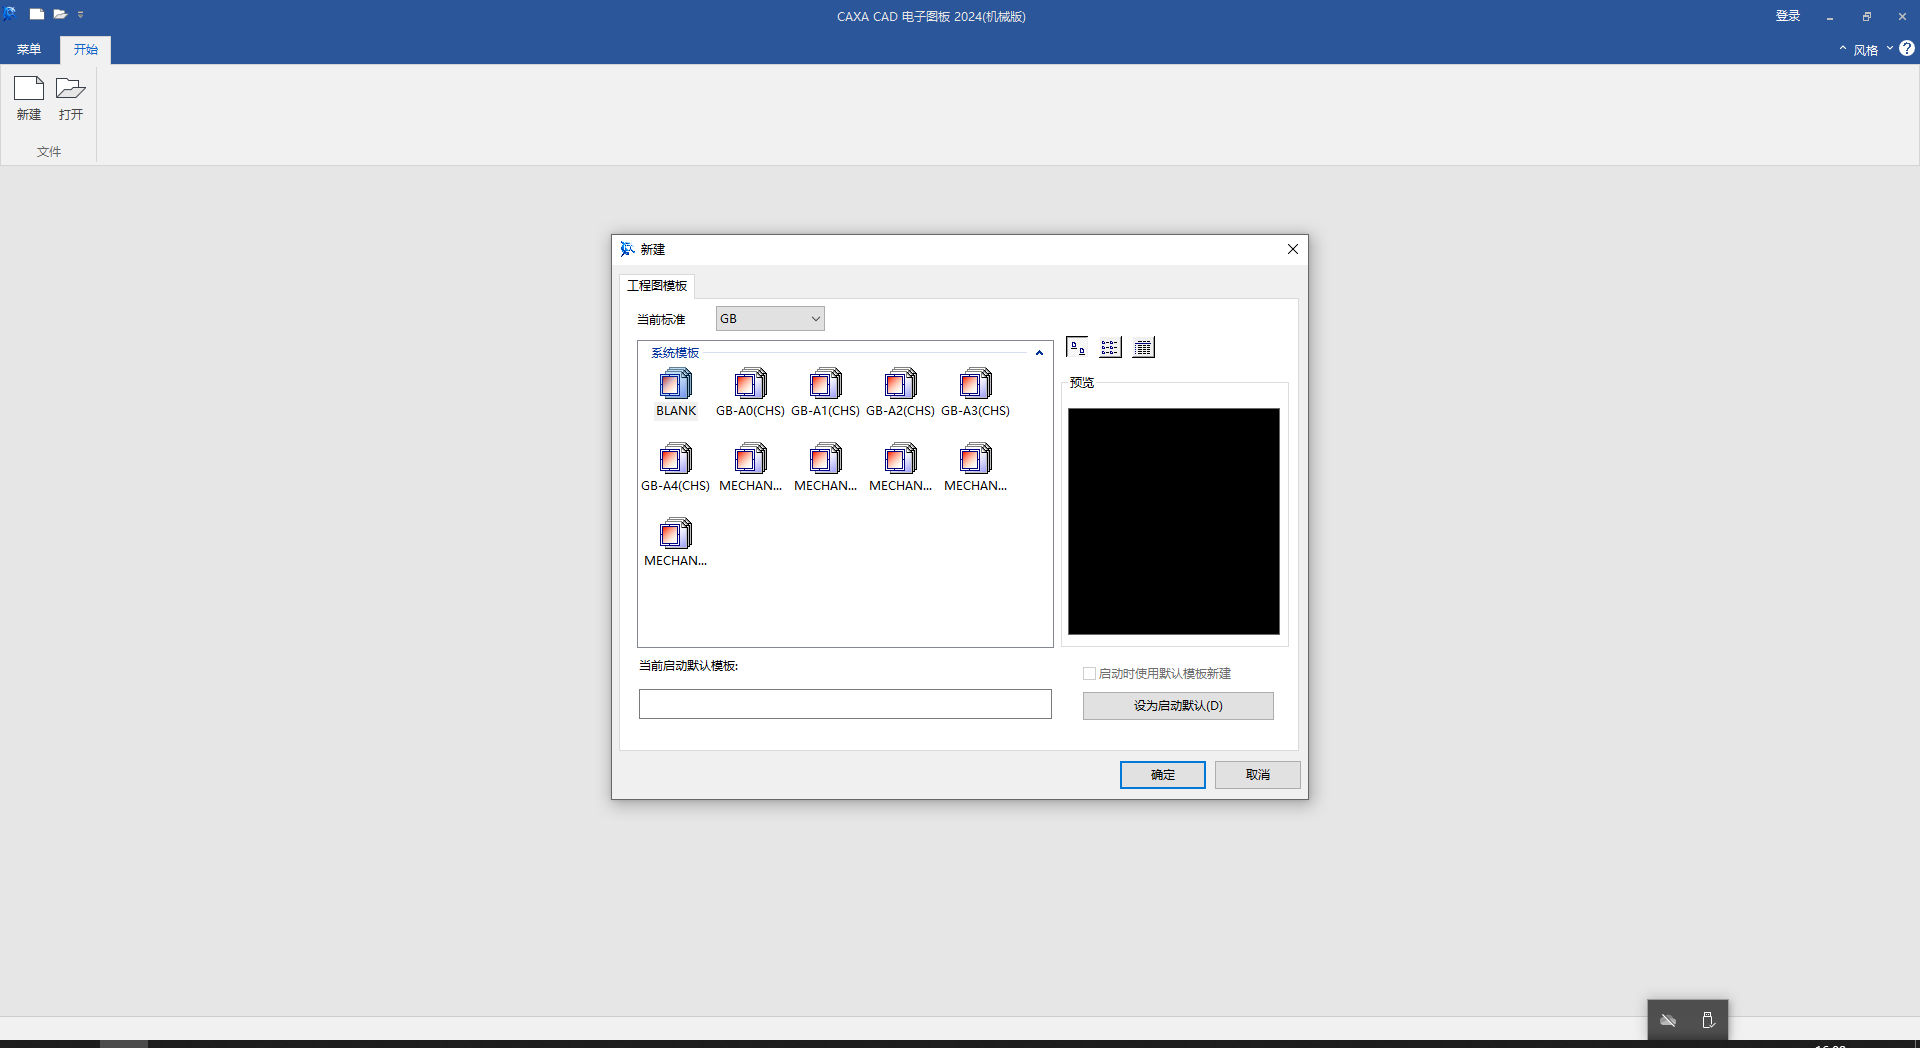Pick the GB-A1(CHS) template
Screen dimensions: 1920x1048
(825, 385)
